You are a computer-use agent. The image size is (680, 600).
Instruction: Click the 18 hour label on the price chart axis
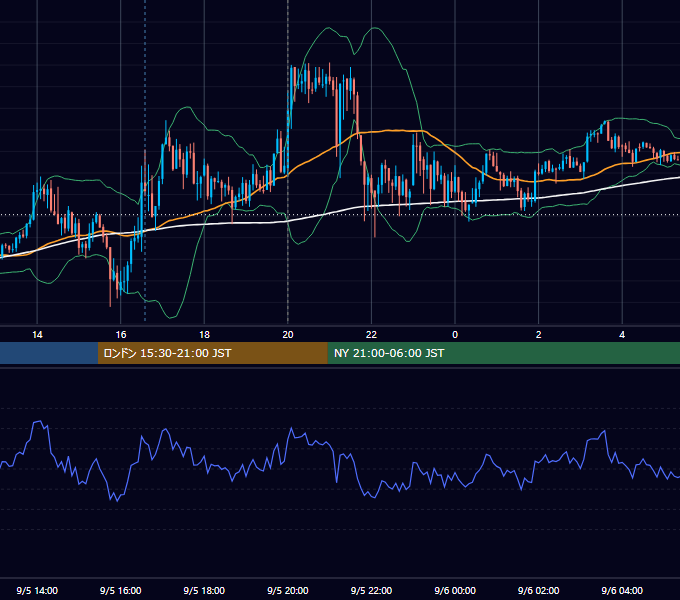click(204, 335)
